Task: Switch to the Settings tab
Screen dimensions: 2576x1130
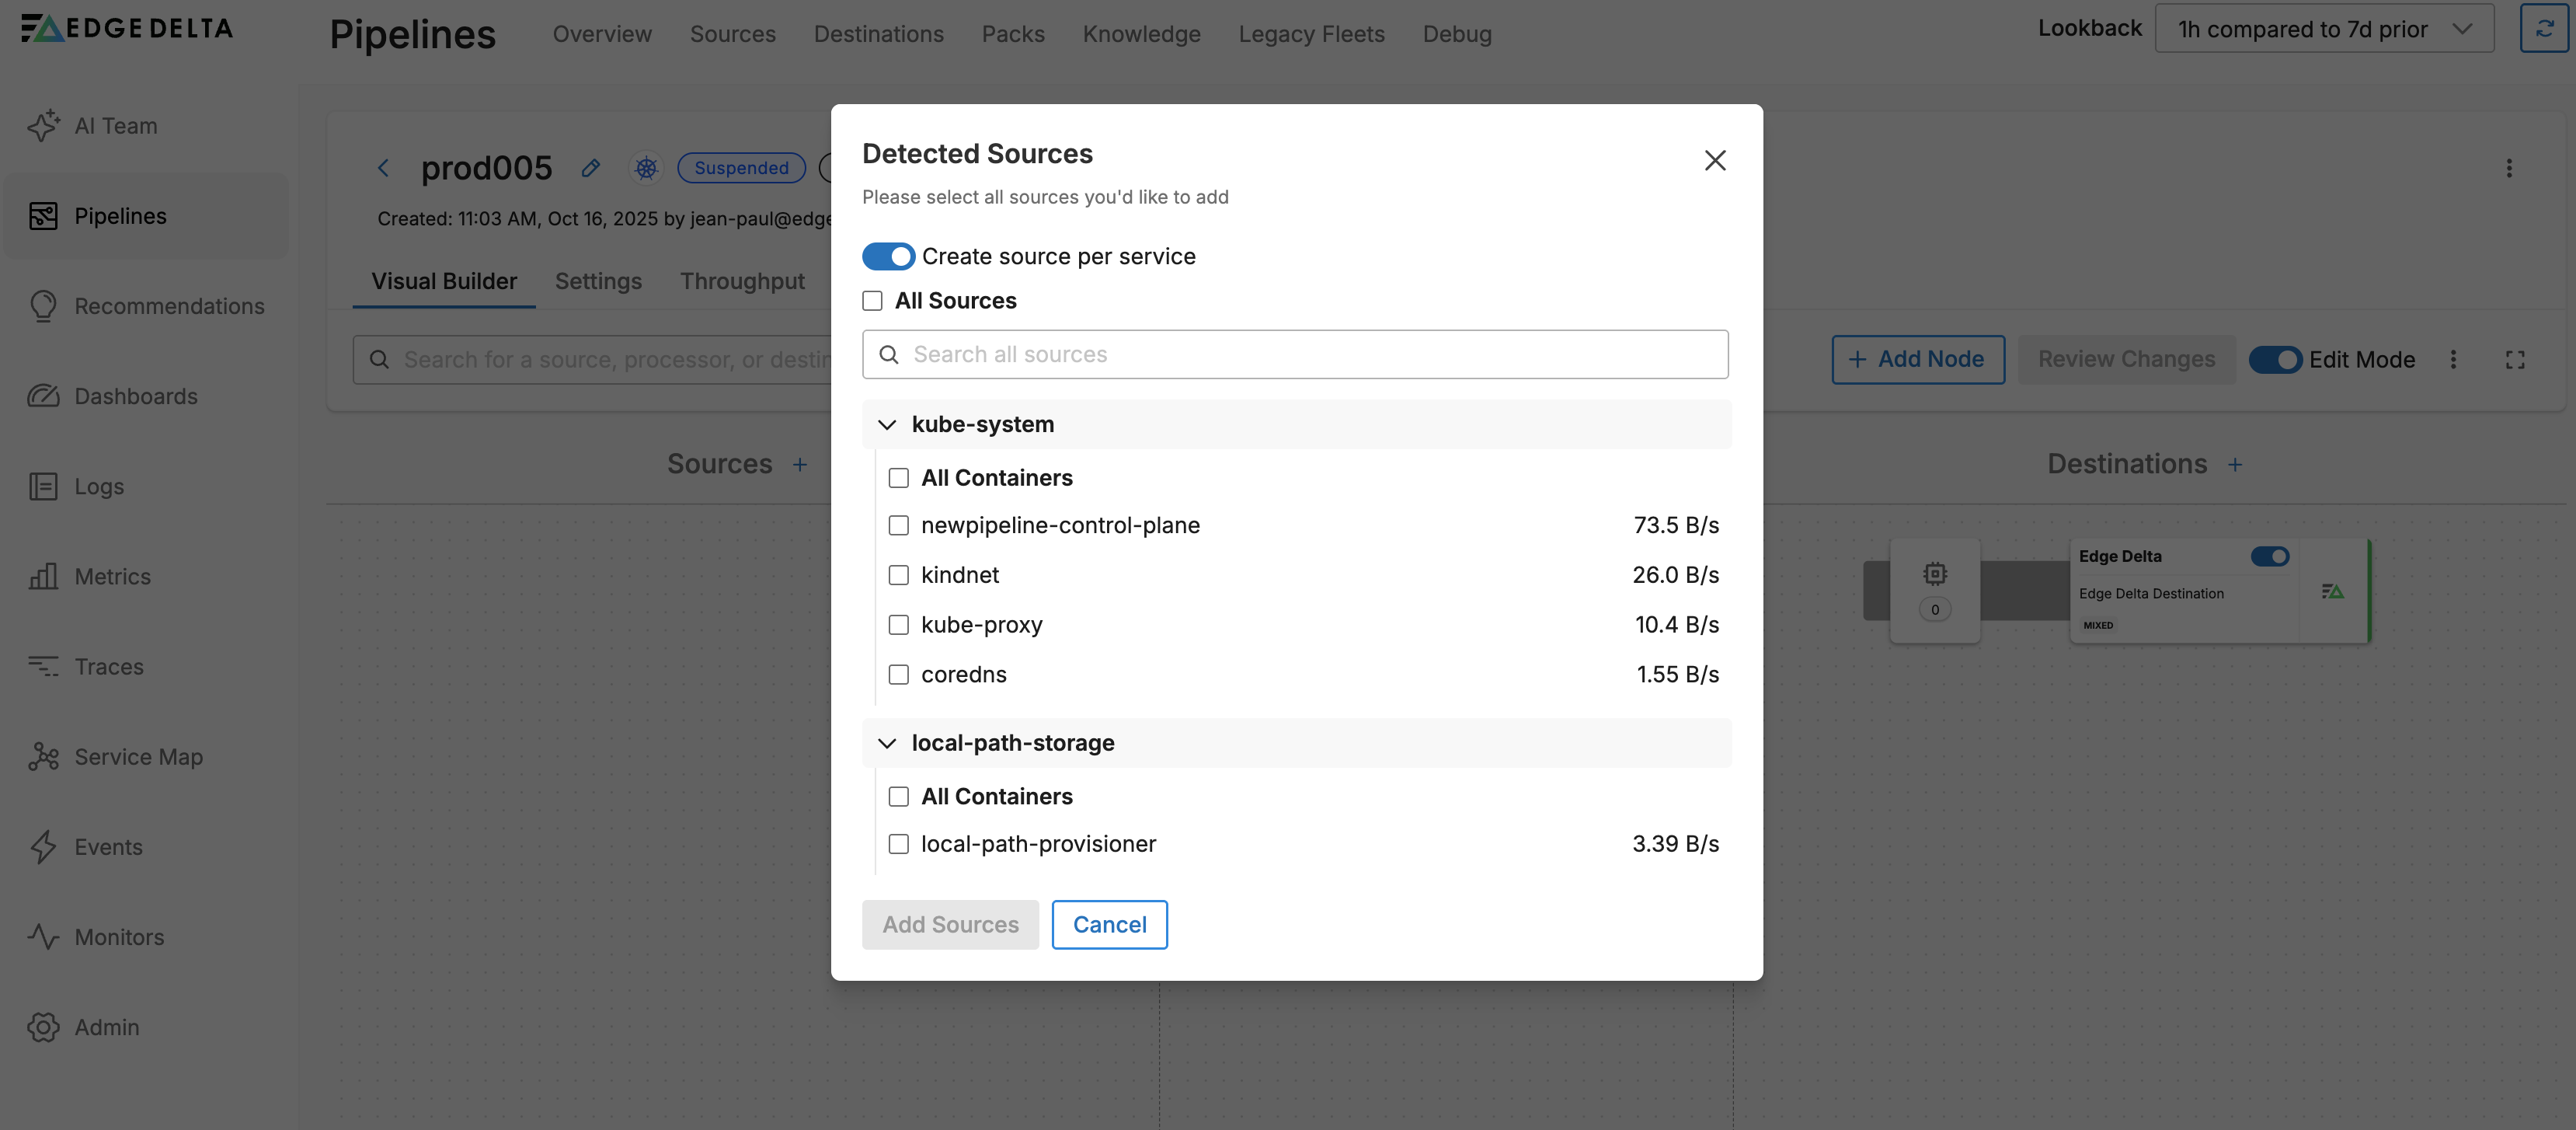Action: click(598, 282)
